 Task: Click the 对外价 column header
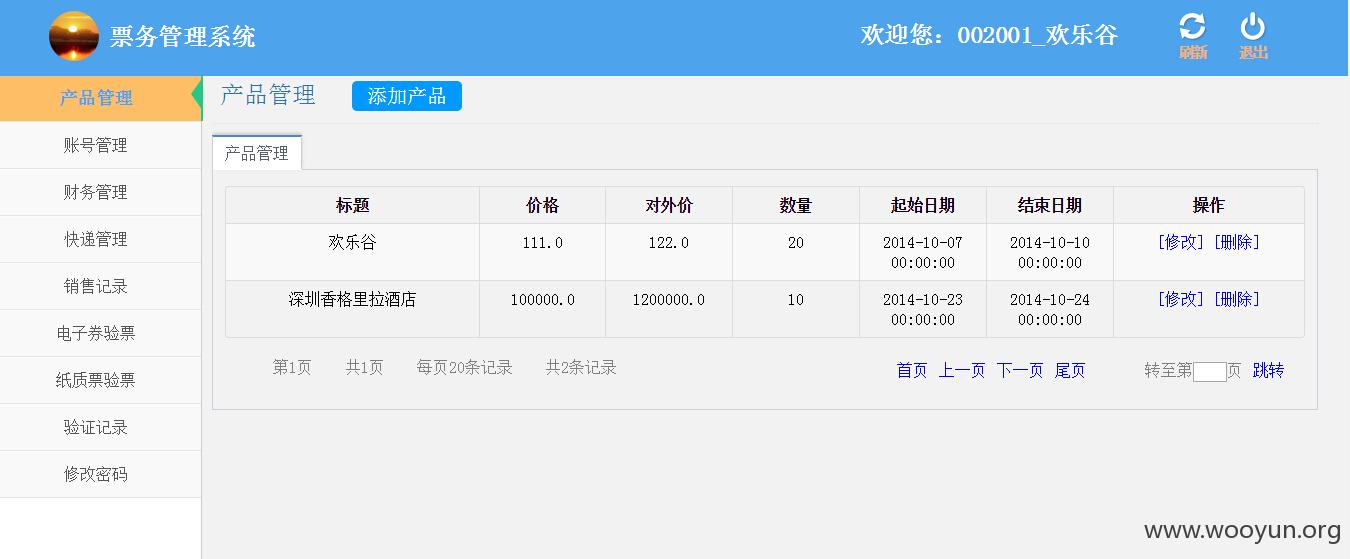tap(669, 205)
